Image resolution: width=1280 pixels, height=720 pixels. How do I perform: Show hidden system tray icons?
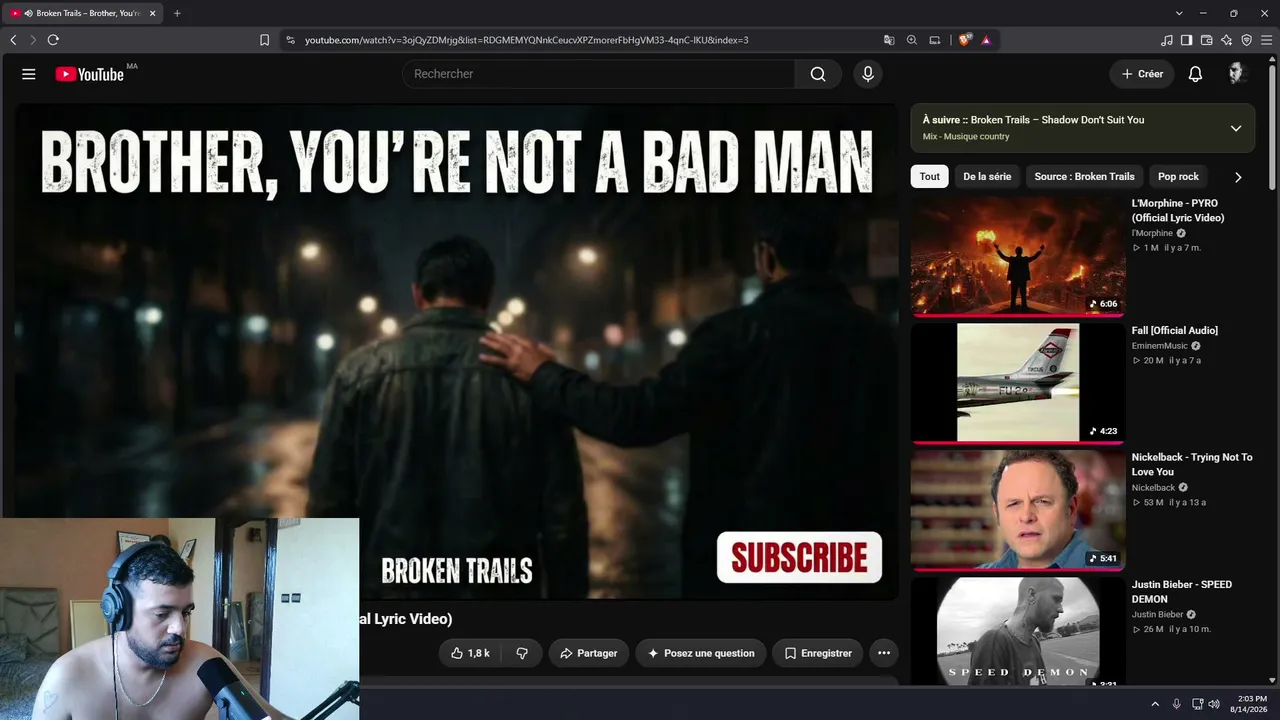(1155, 704)
